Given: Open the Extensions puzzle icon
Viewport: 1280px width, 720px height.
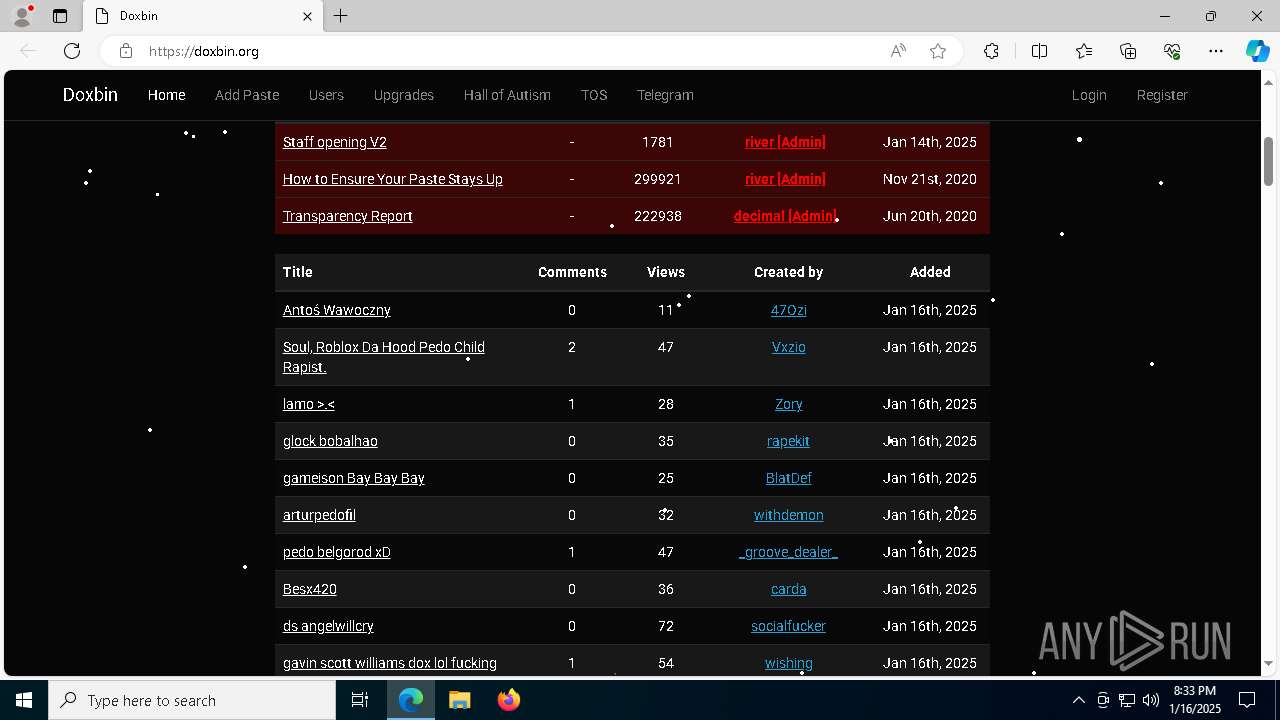Looking at the screenshot, I should (x=991, y=51).
